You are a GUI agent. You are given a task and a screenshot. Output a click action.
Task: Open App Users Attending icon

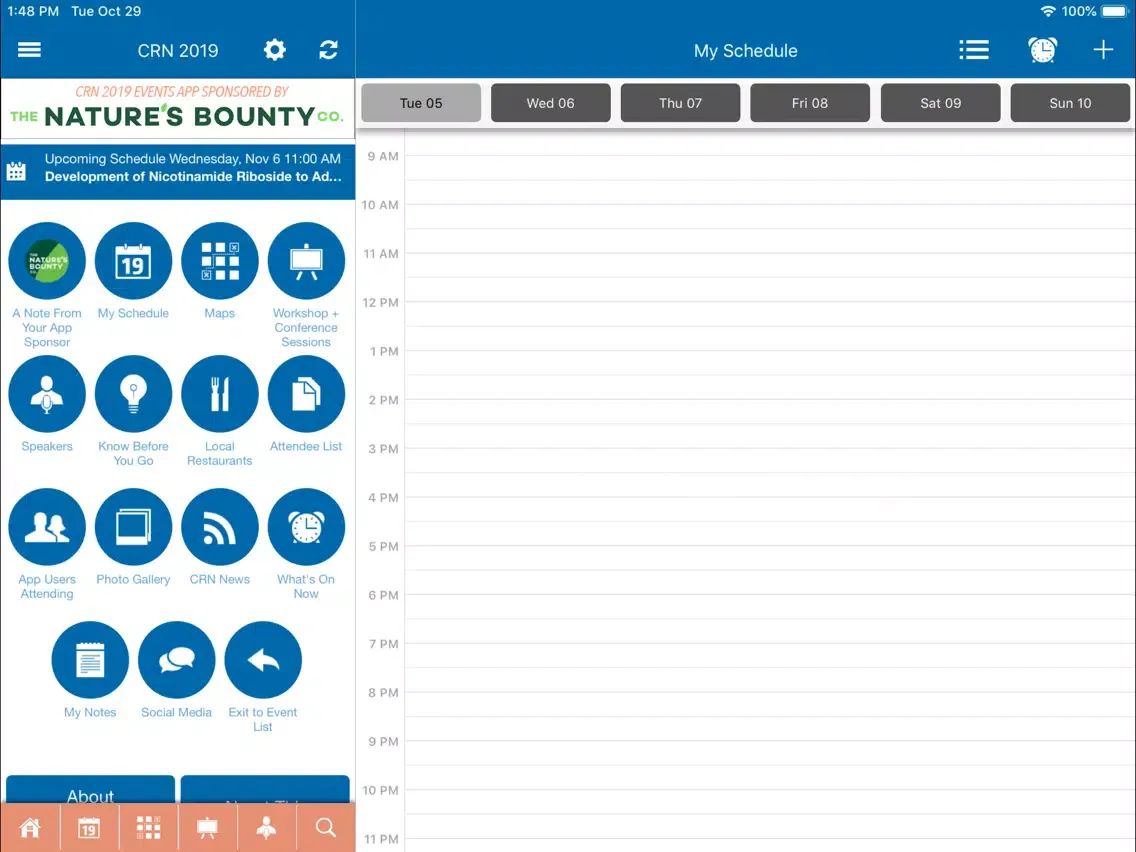pyautogui.click(x=47, y=527)
